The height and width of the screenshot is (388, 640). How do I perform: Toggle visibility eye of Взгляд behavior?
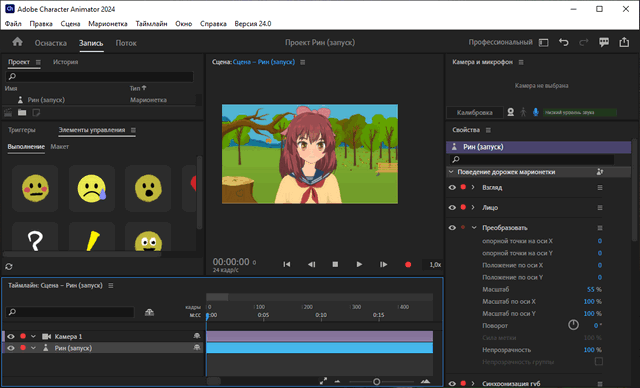coord(452,188)
